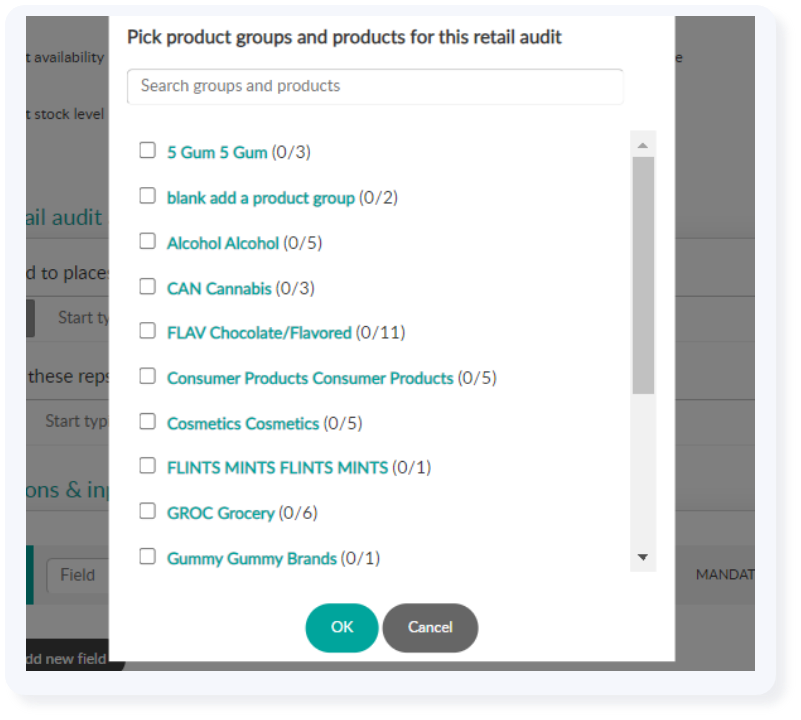Open the Cosmetics Cosmetics group link
The width and height of the screenshot is (801, 720).
pyautogui.click(x=243, y=424)
